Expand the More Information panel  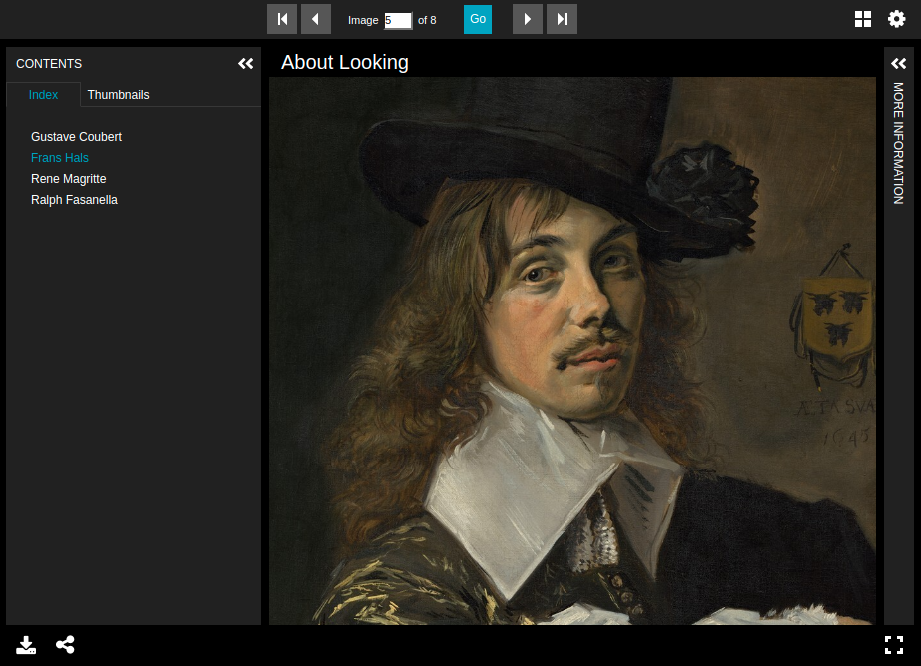tap(899, 63)
